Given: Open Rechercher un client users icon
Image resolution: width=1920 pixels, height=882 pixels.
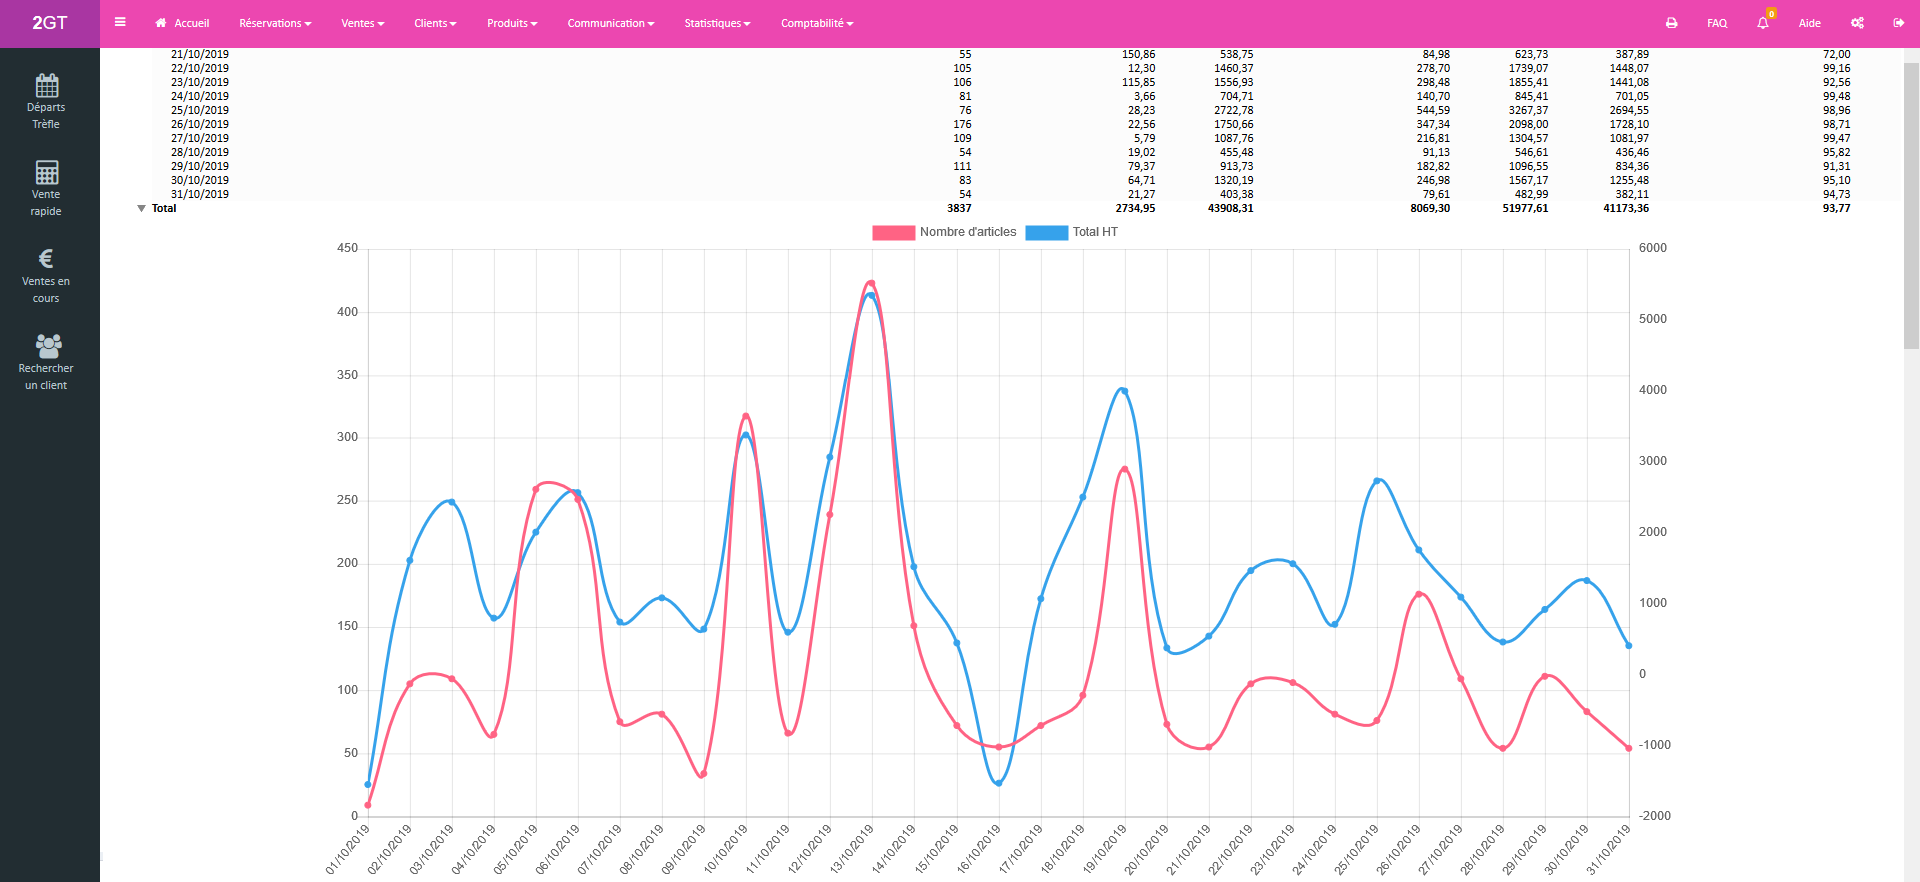Looking at the screenshot, I should click(47, 346).
